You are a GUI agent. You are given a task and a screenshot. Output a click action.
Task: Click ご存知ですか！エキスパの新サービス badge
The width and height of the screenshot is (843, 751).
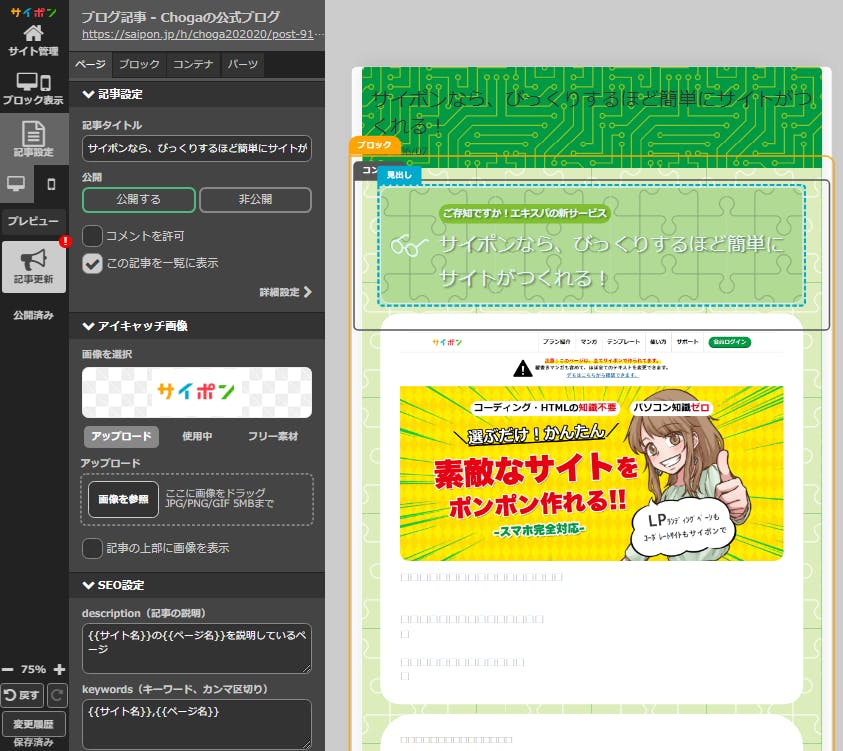(x=524, y=213)
